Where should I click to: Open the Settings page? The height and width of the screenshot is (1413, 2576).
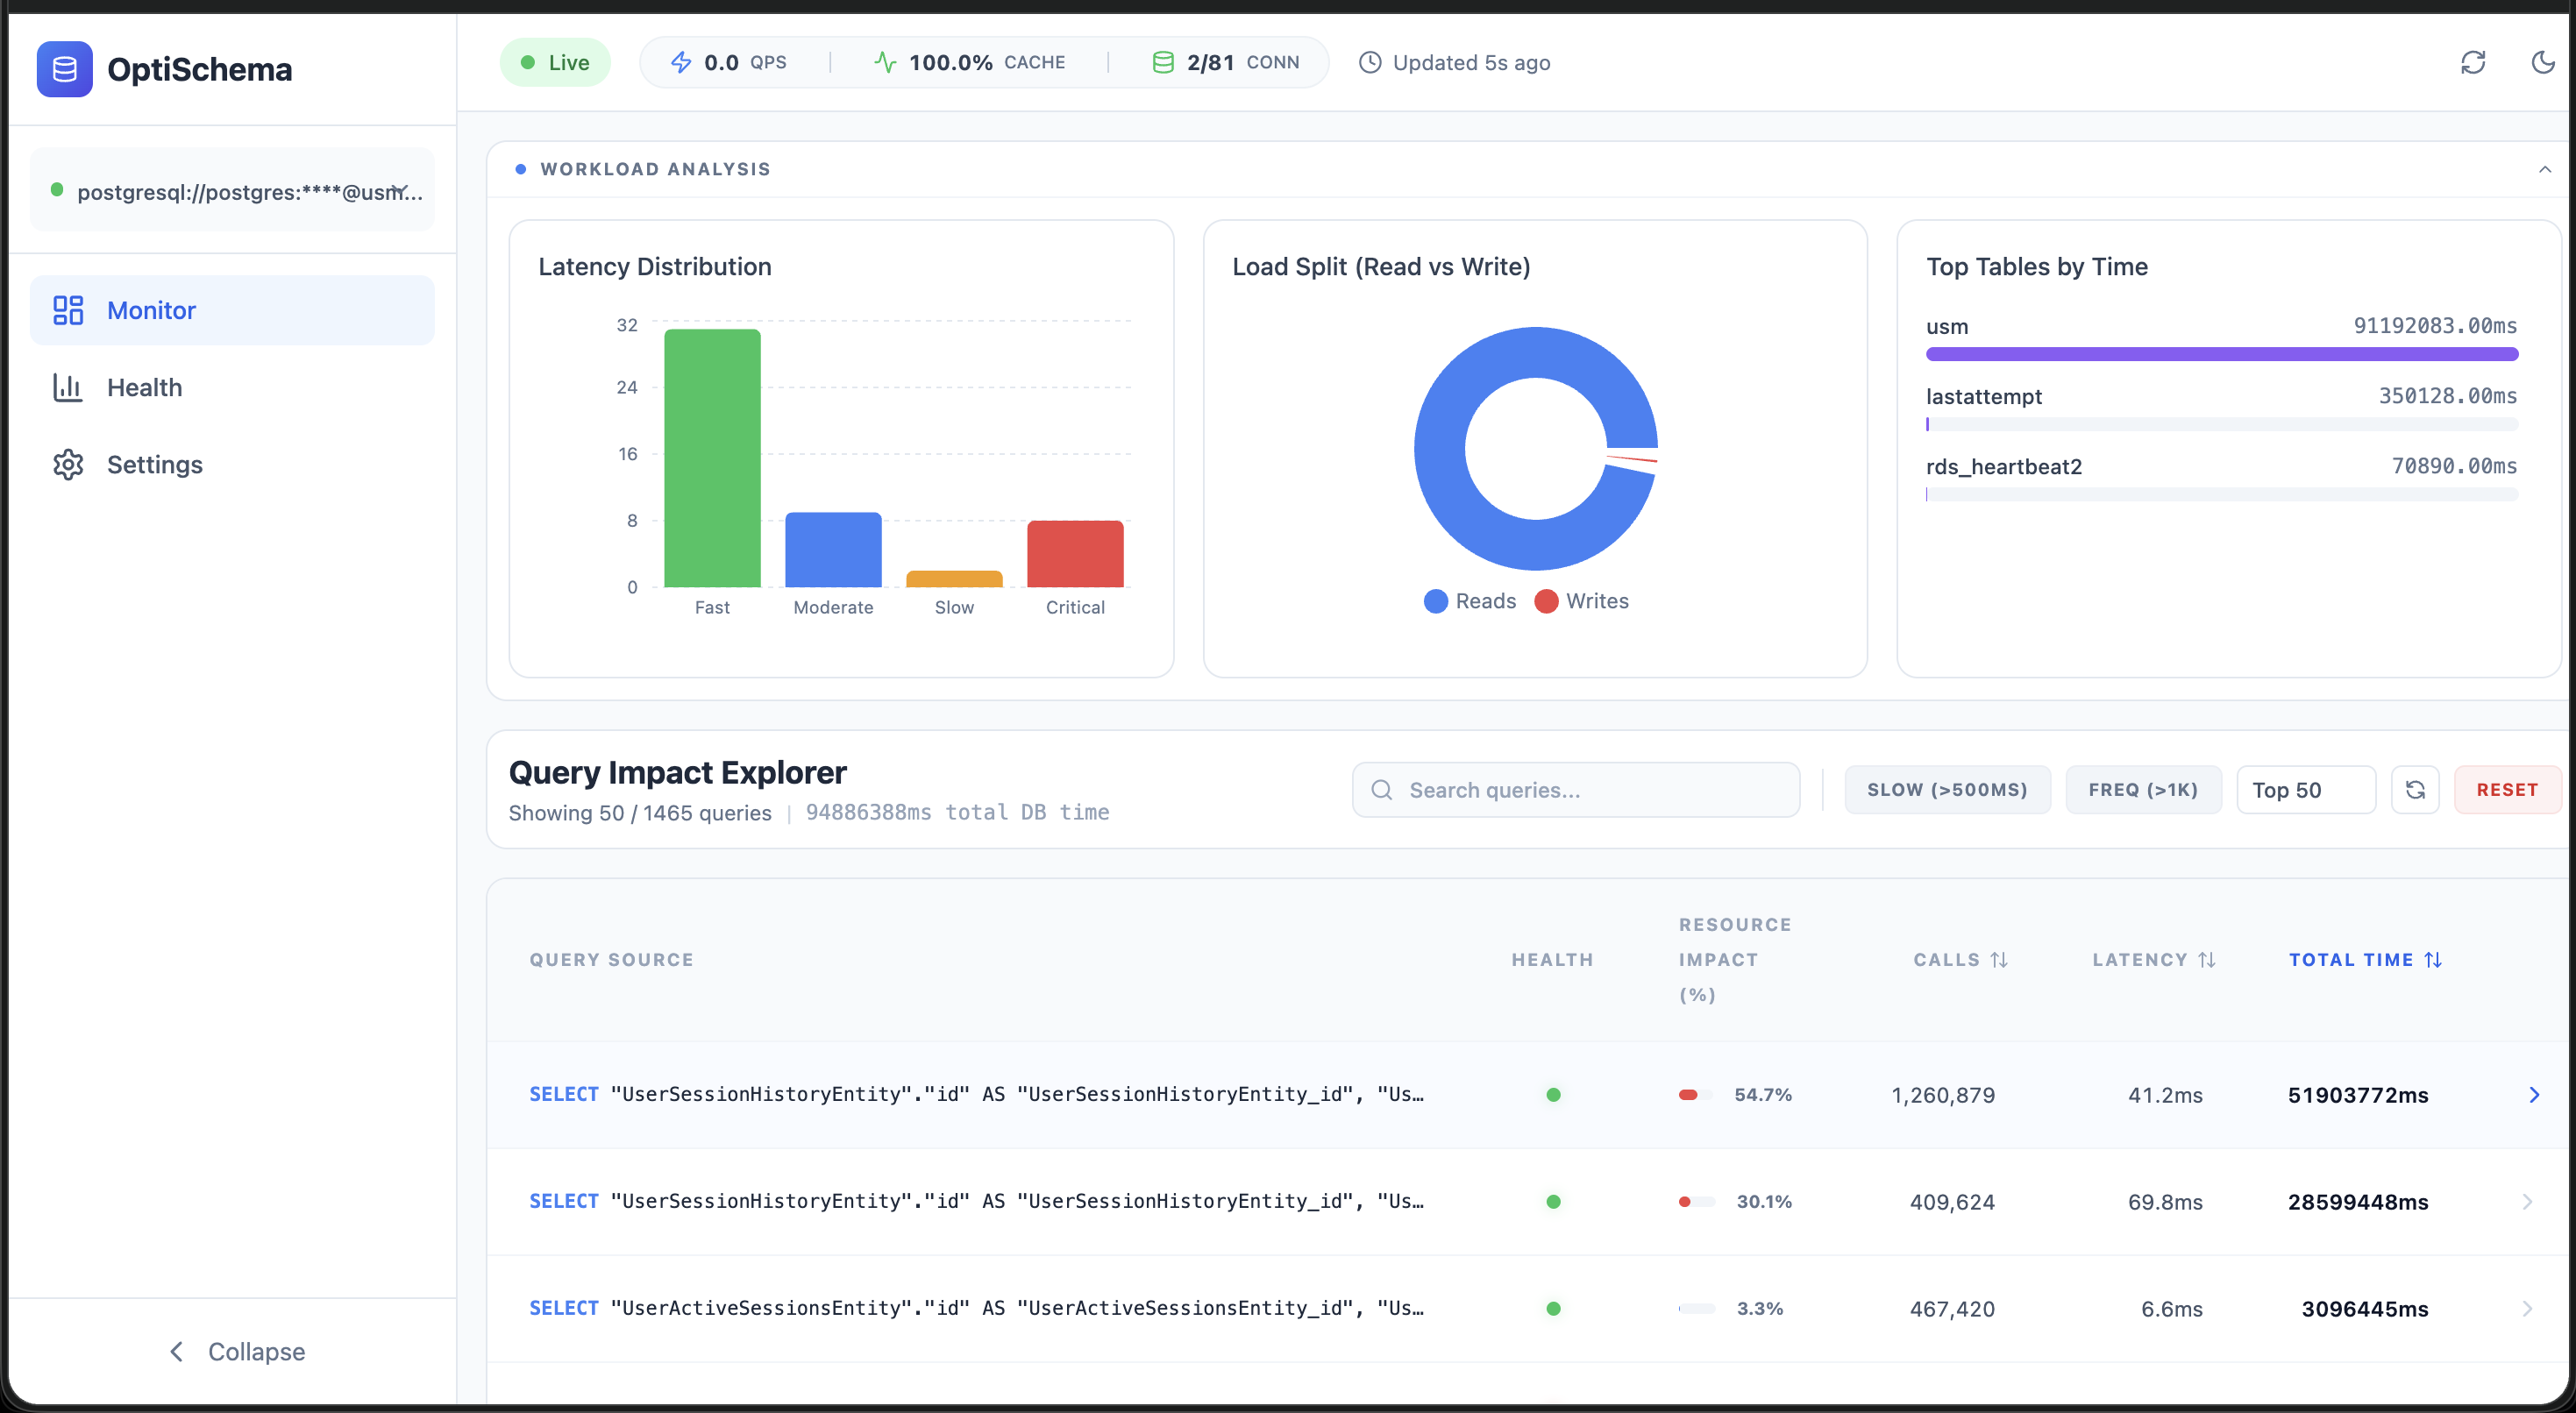[x=154, y=464]
